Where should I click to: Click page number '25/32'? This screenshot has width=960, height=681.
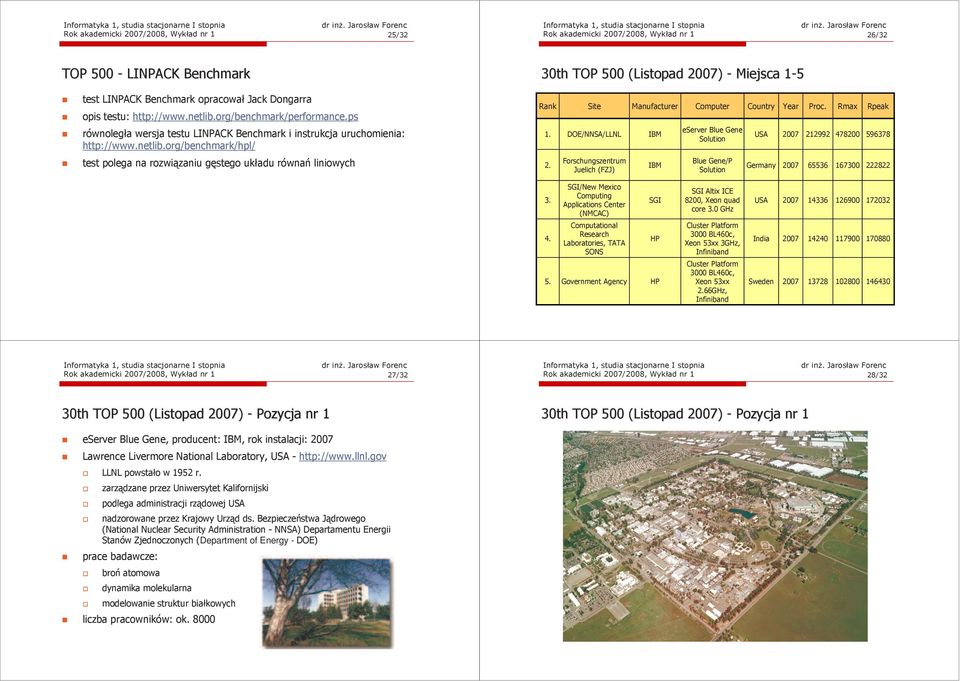(x=397, y=35)
